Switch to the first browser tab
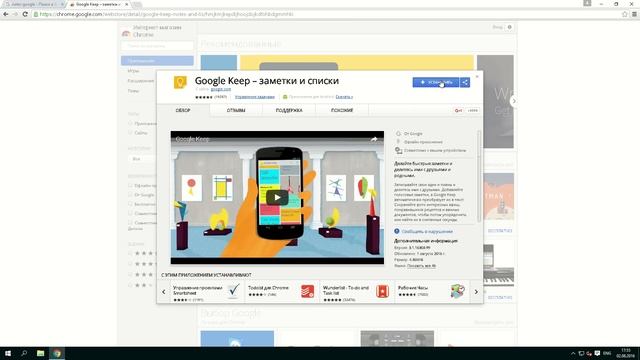The height and width of the screenshot is (360, 640). click(33, 4)
